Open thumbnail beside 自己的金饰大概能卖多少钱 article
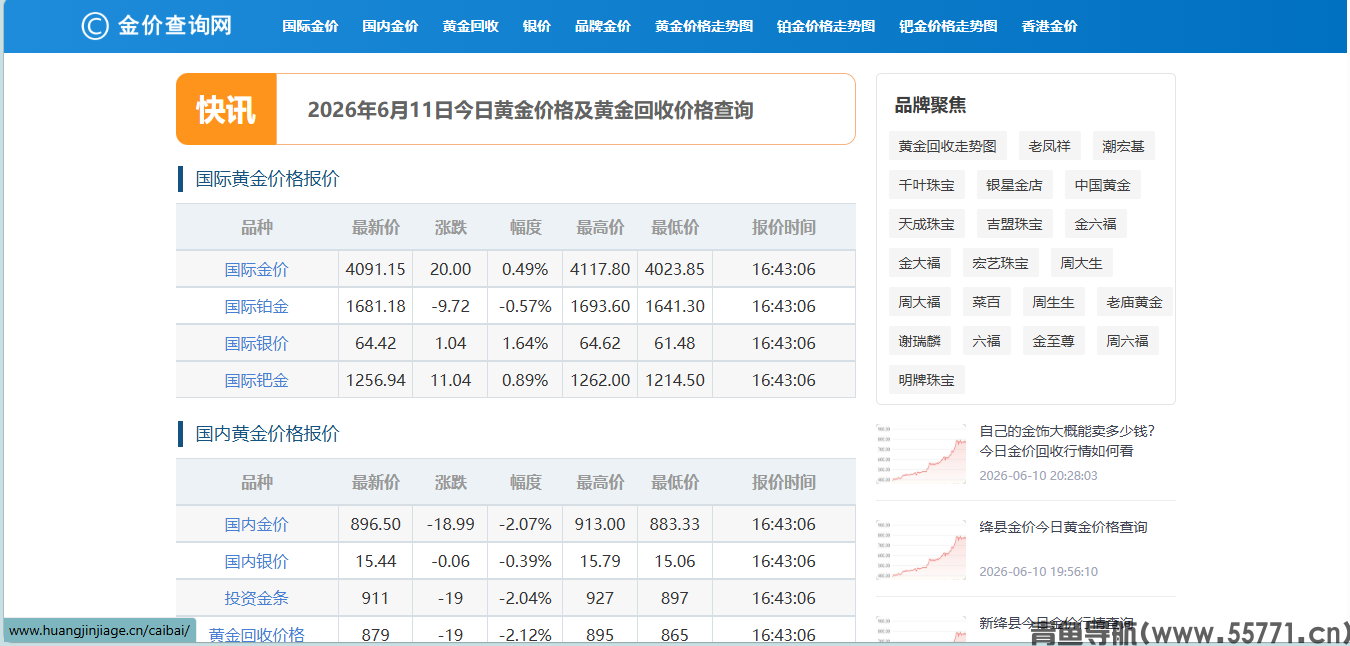Viewport: 1350px width, 646px height. [922, 454]
